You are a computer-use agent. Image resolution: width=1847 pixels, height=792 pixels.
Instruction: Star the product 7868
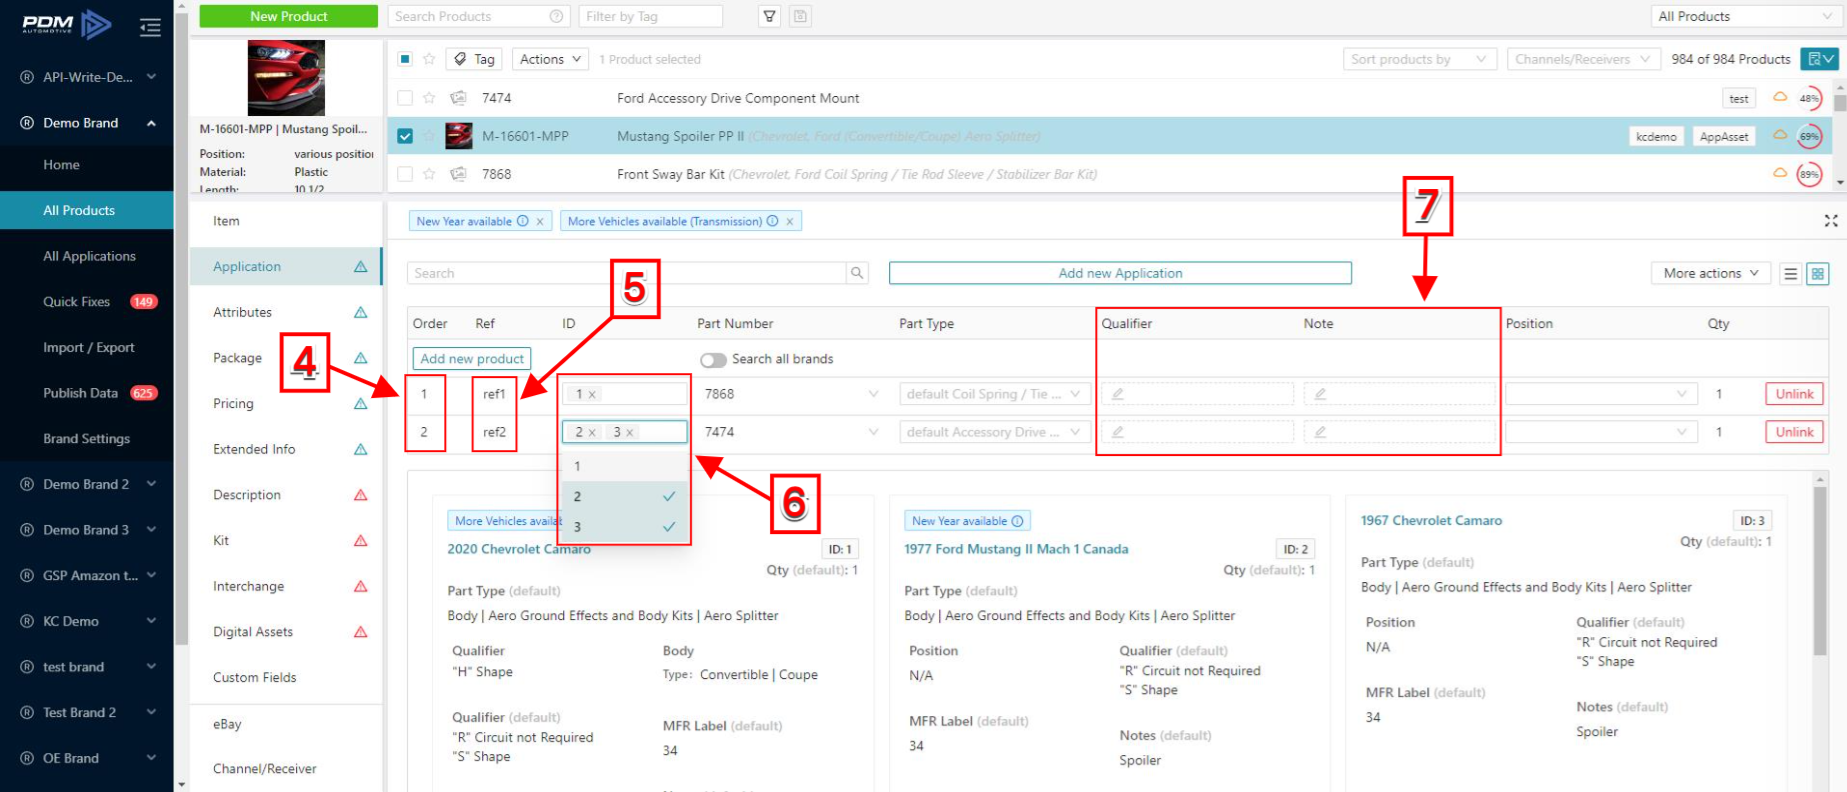coord(429,174)
